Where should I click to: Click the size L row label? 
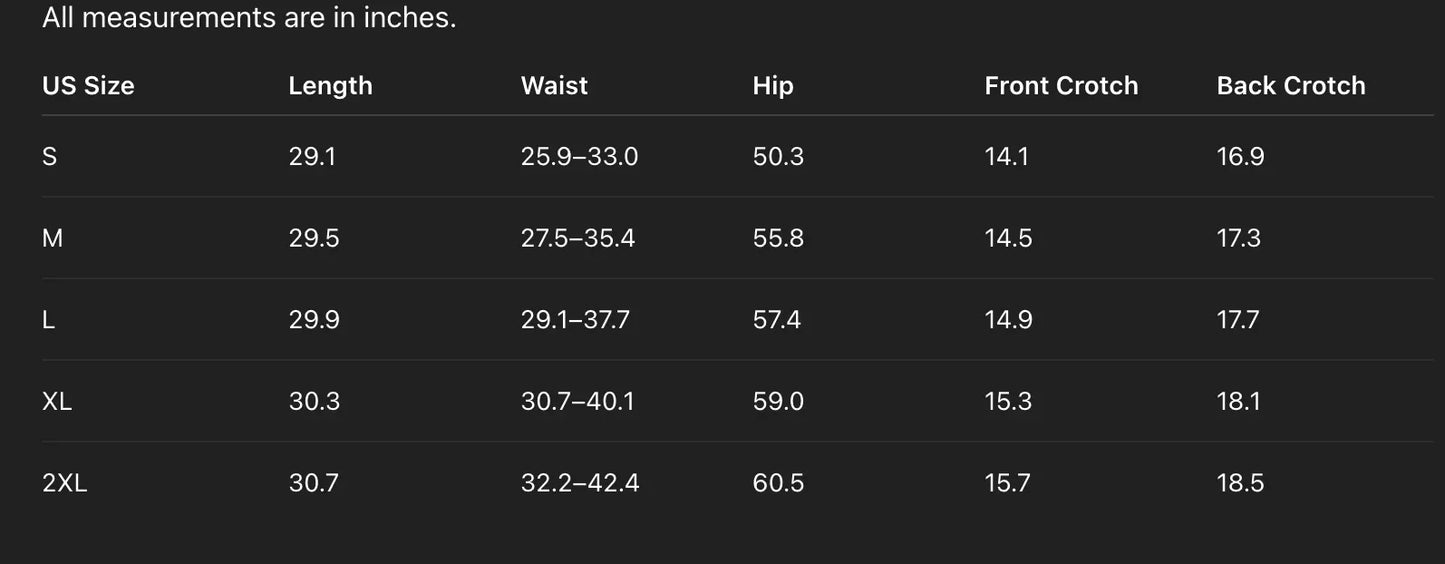[49, 320]
